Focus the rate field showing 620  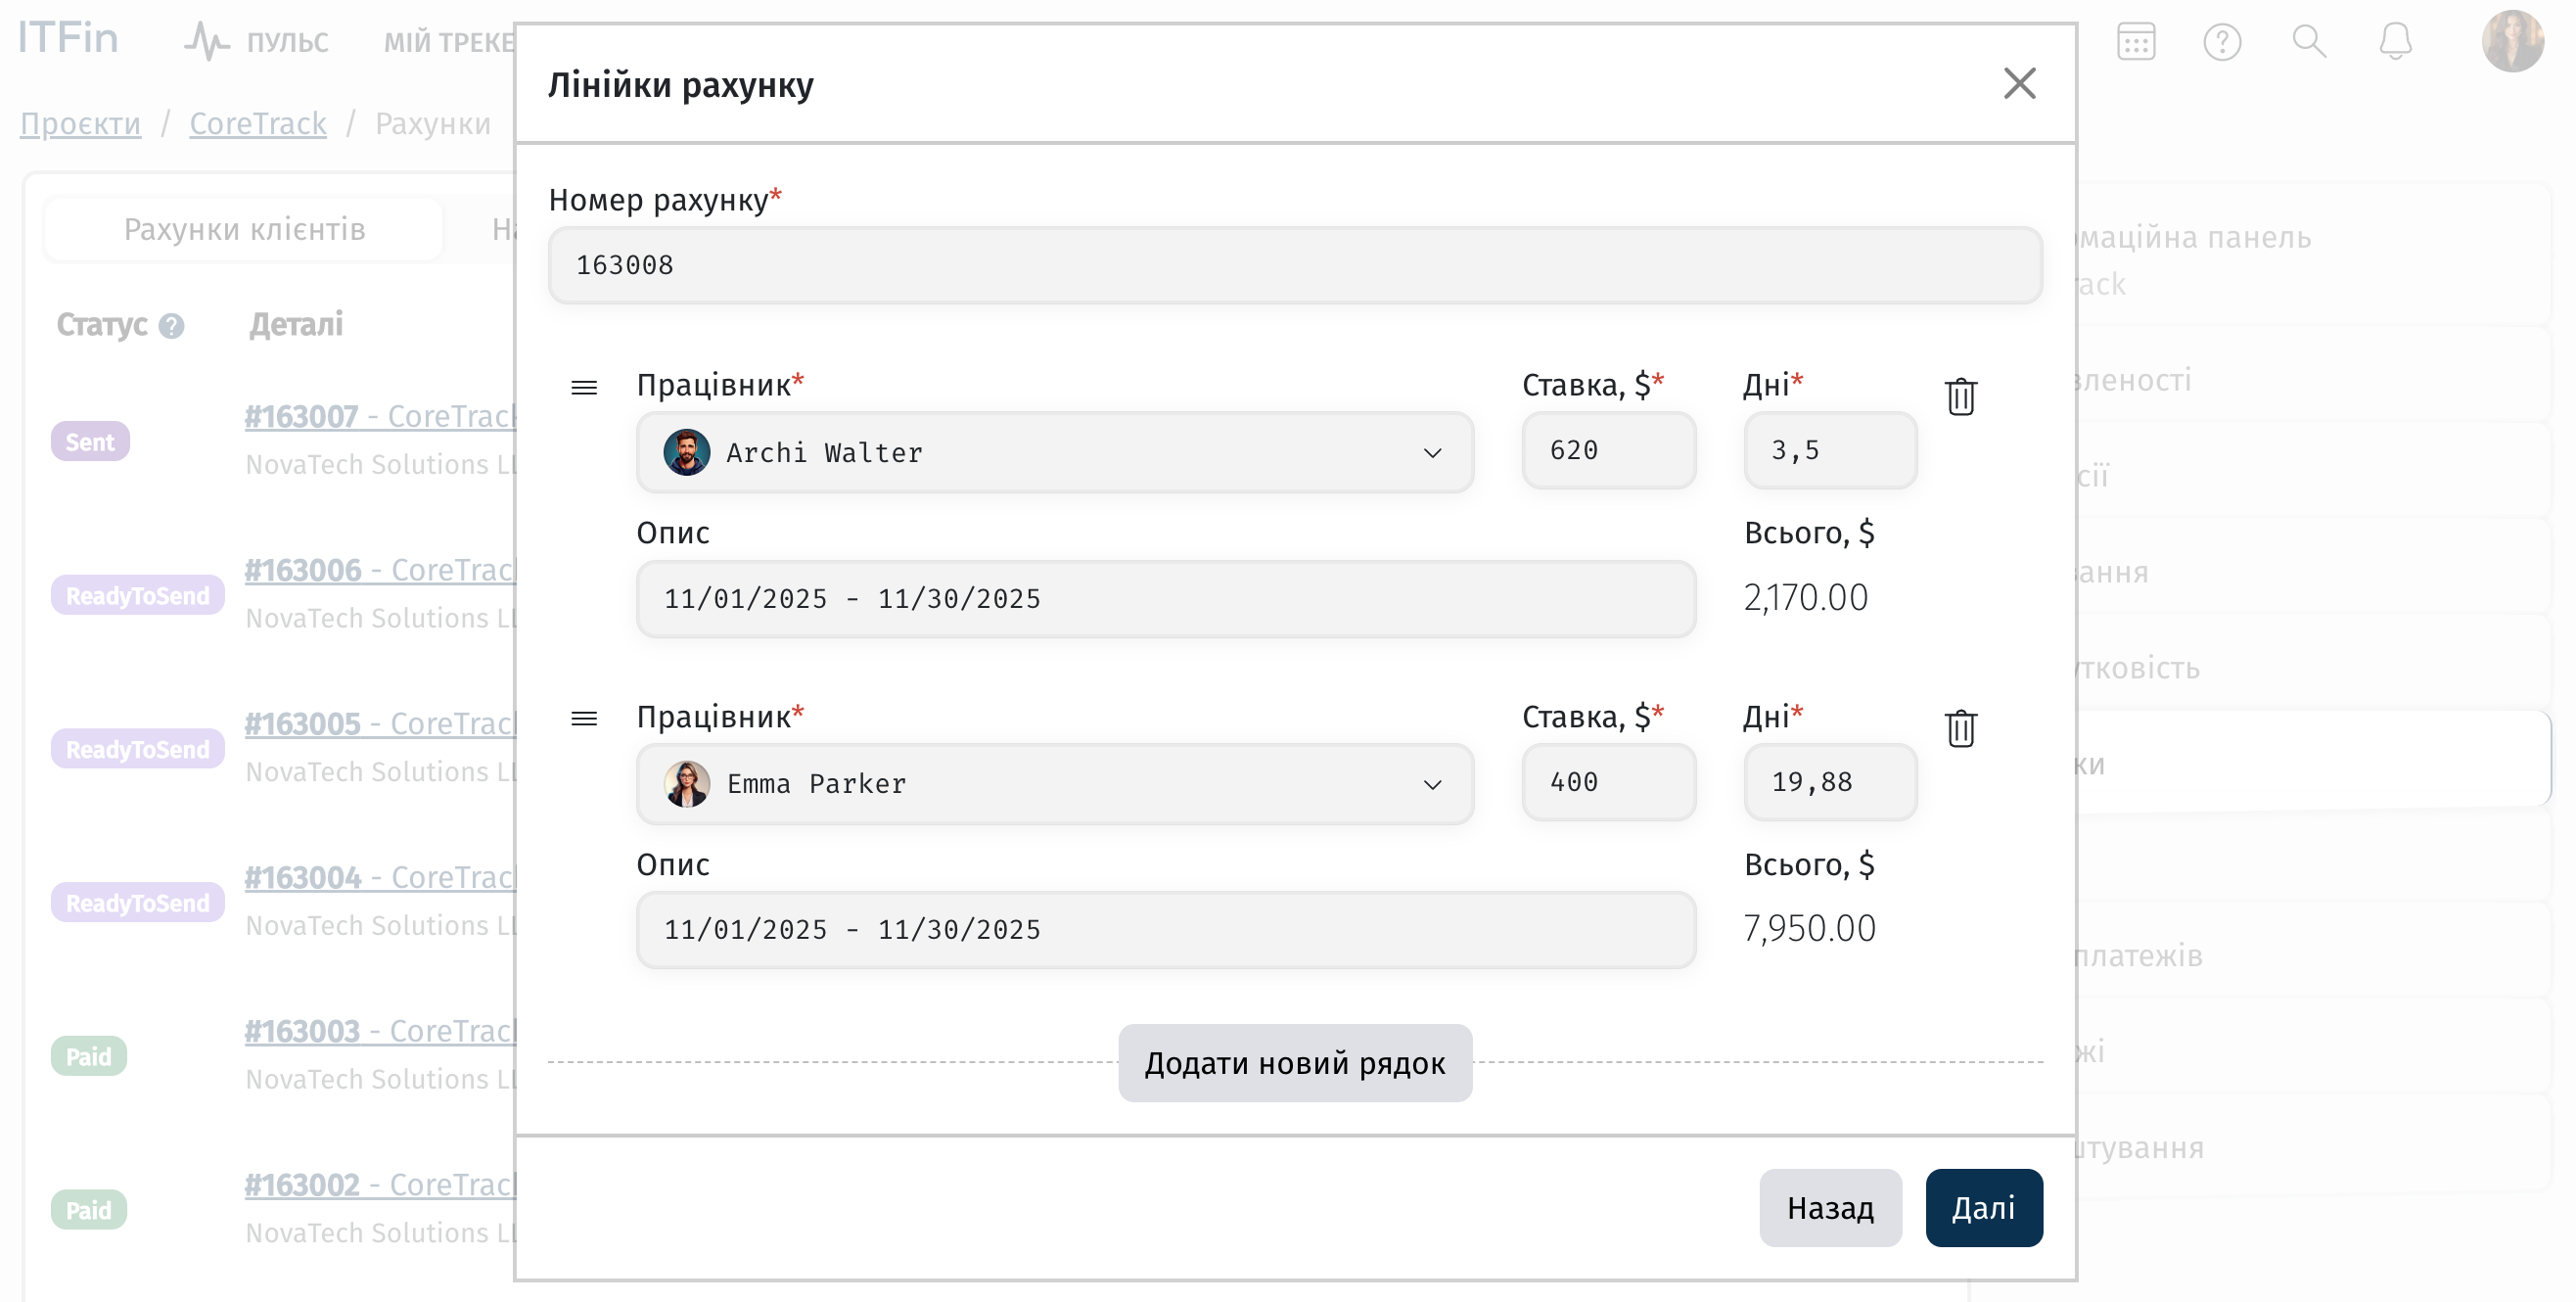(x=1607, y=451)
